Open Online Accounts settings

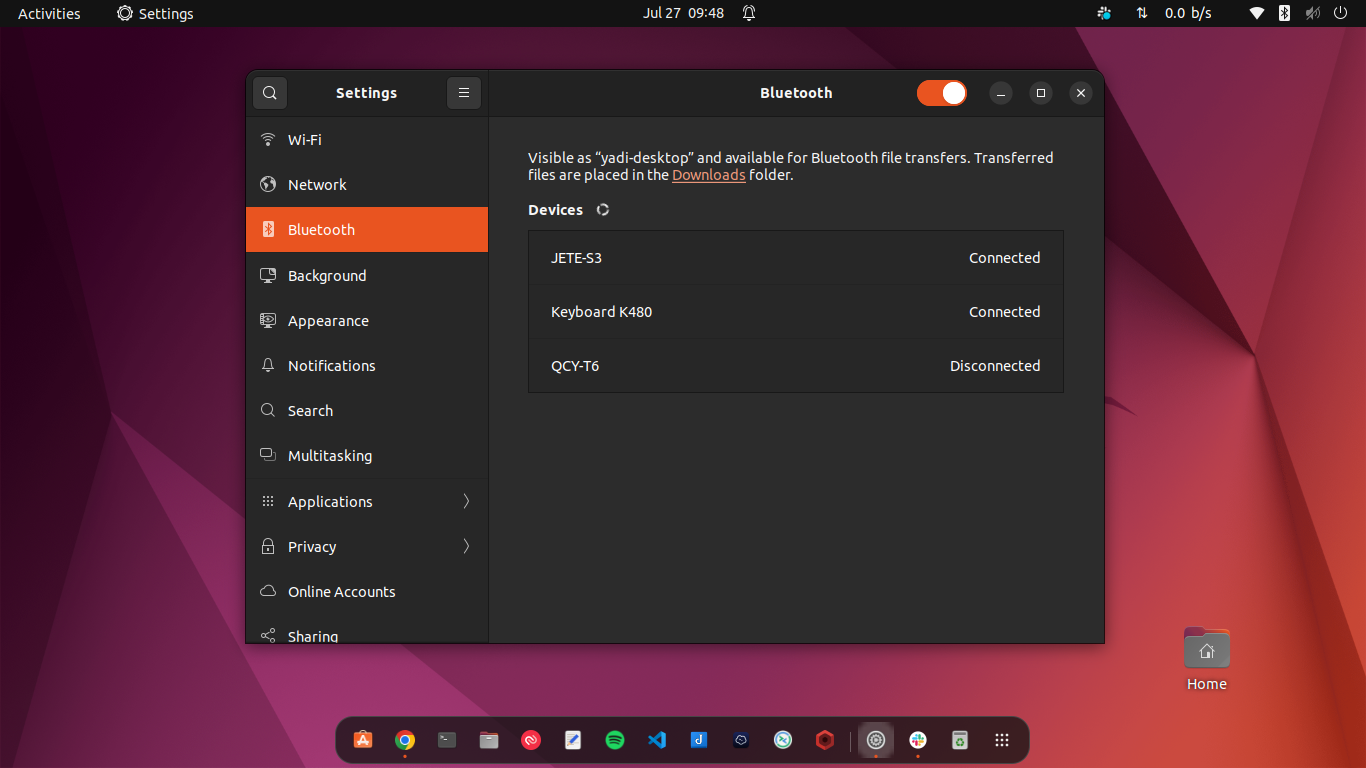367,592
